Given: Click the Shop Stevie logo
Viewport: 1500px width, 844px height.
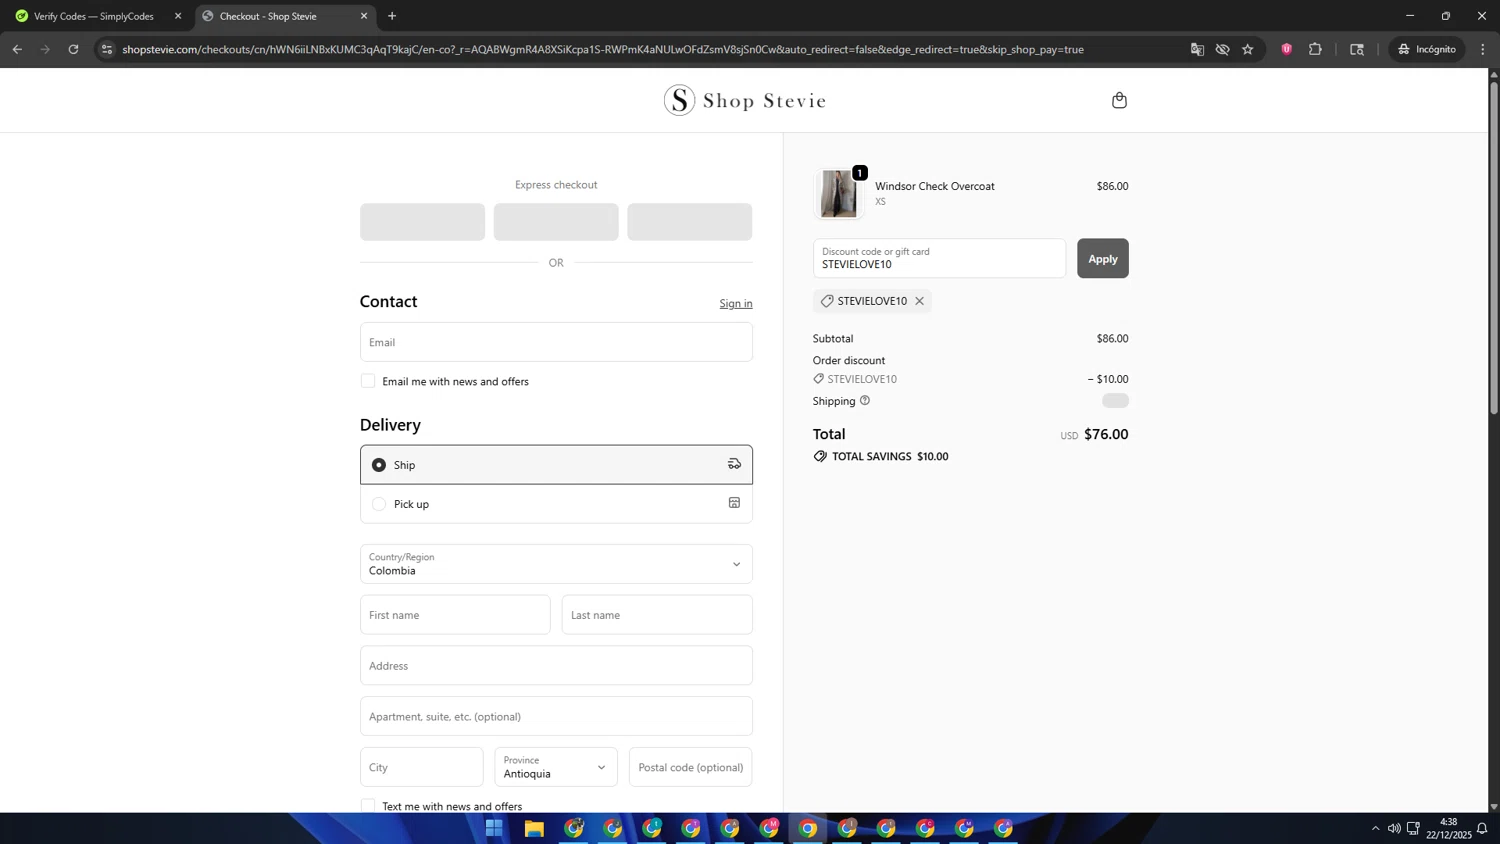Looking at the screenshot, I should [x=746, y=100].
